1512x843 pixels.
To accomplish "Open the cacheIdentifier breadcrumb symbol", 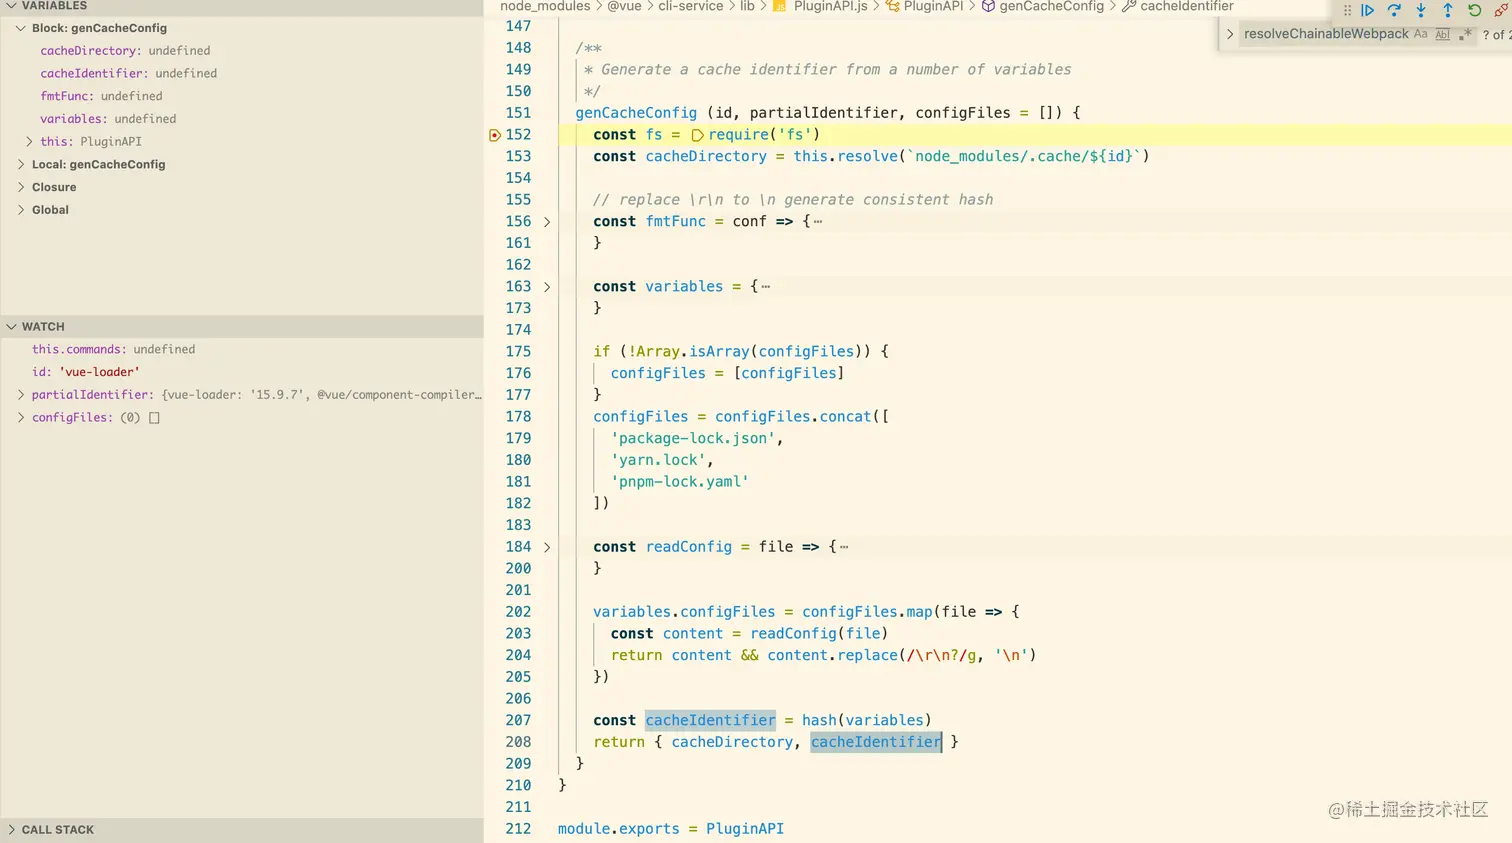I will tap(1187, 6).
